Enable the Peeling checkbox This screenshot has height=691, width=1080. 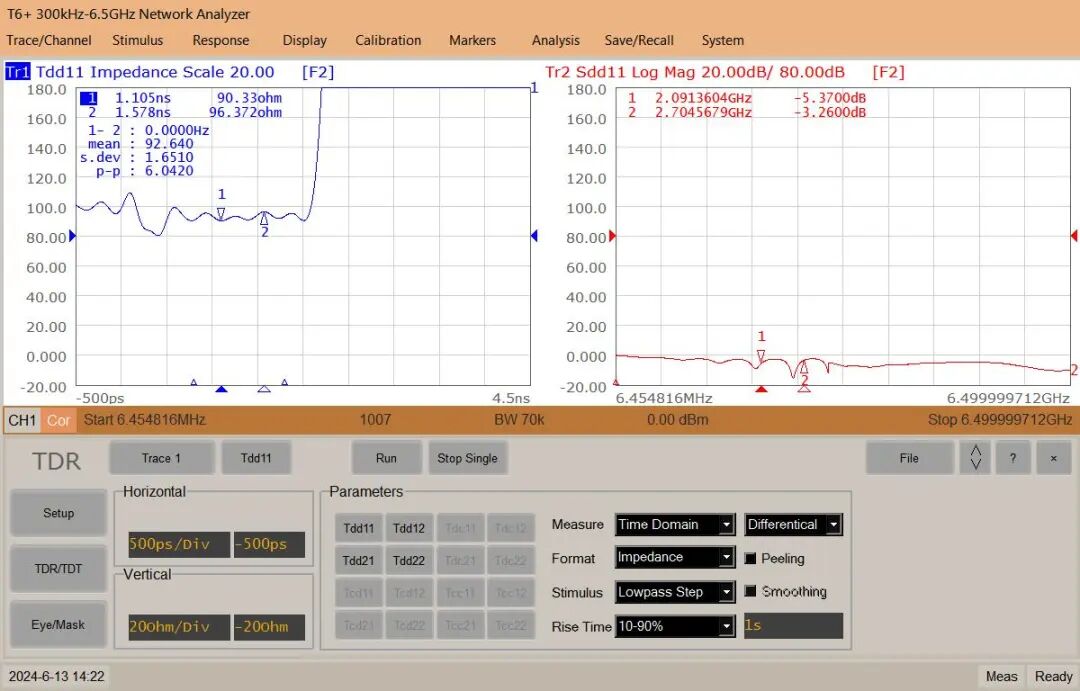(751, 559)
